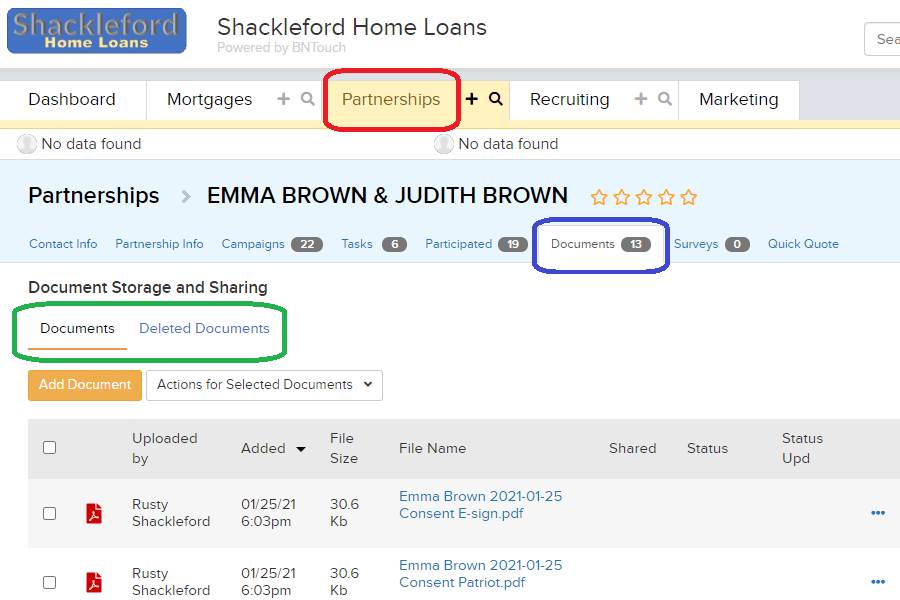The width and height of the screenshot is (900, 600).
Task: Open the Recruiting tab
Action: (x=569, y=99)
